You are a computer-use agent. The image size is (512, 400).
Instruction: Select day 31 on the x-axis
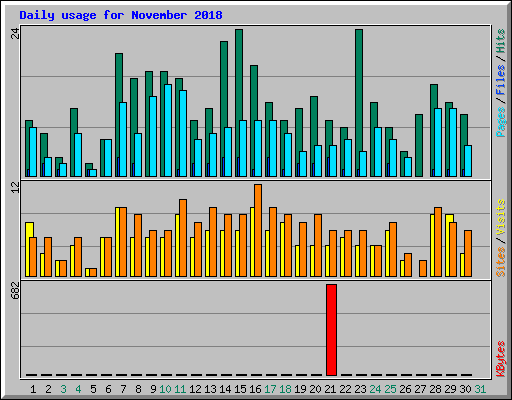pos(480,389)
